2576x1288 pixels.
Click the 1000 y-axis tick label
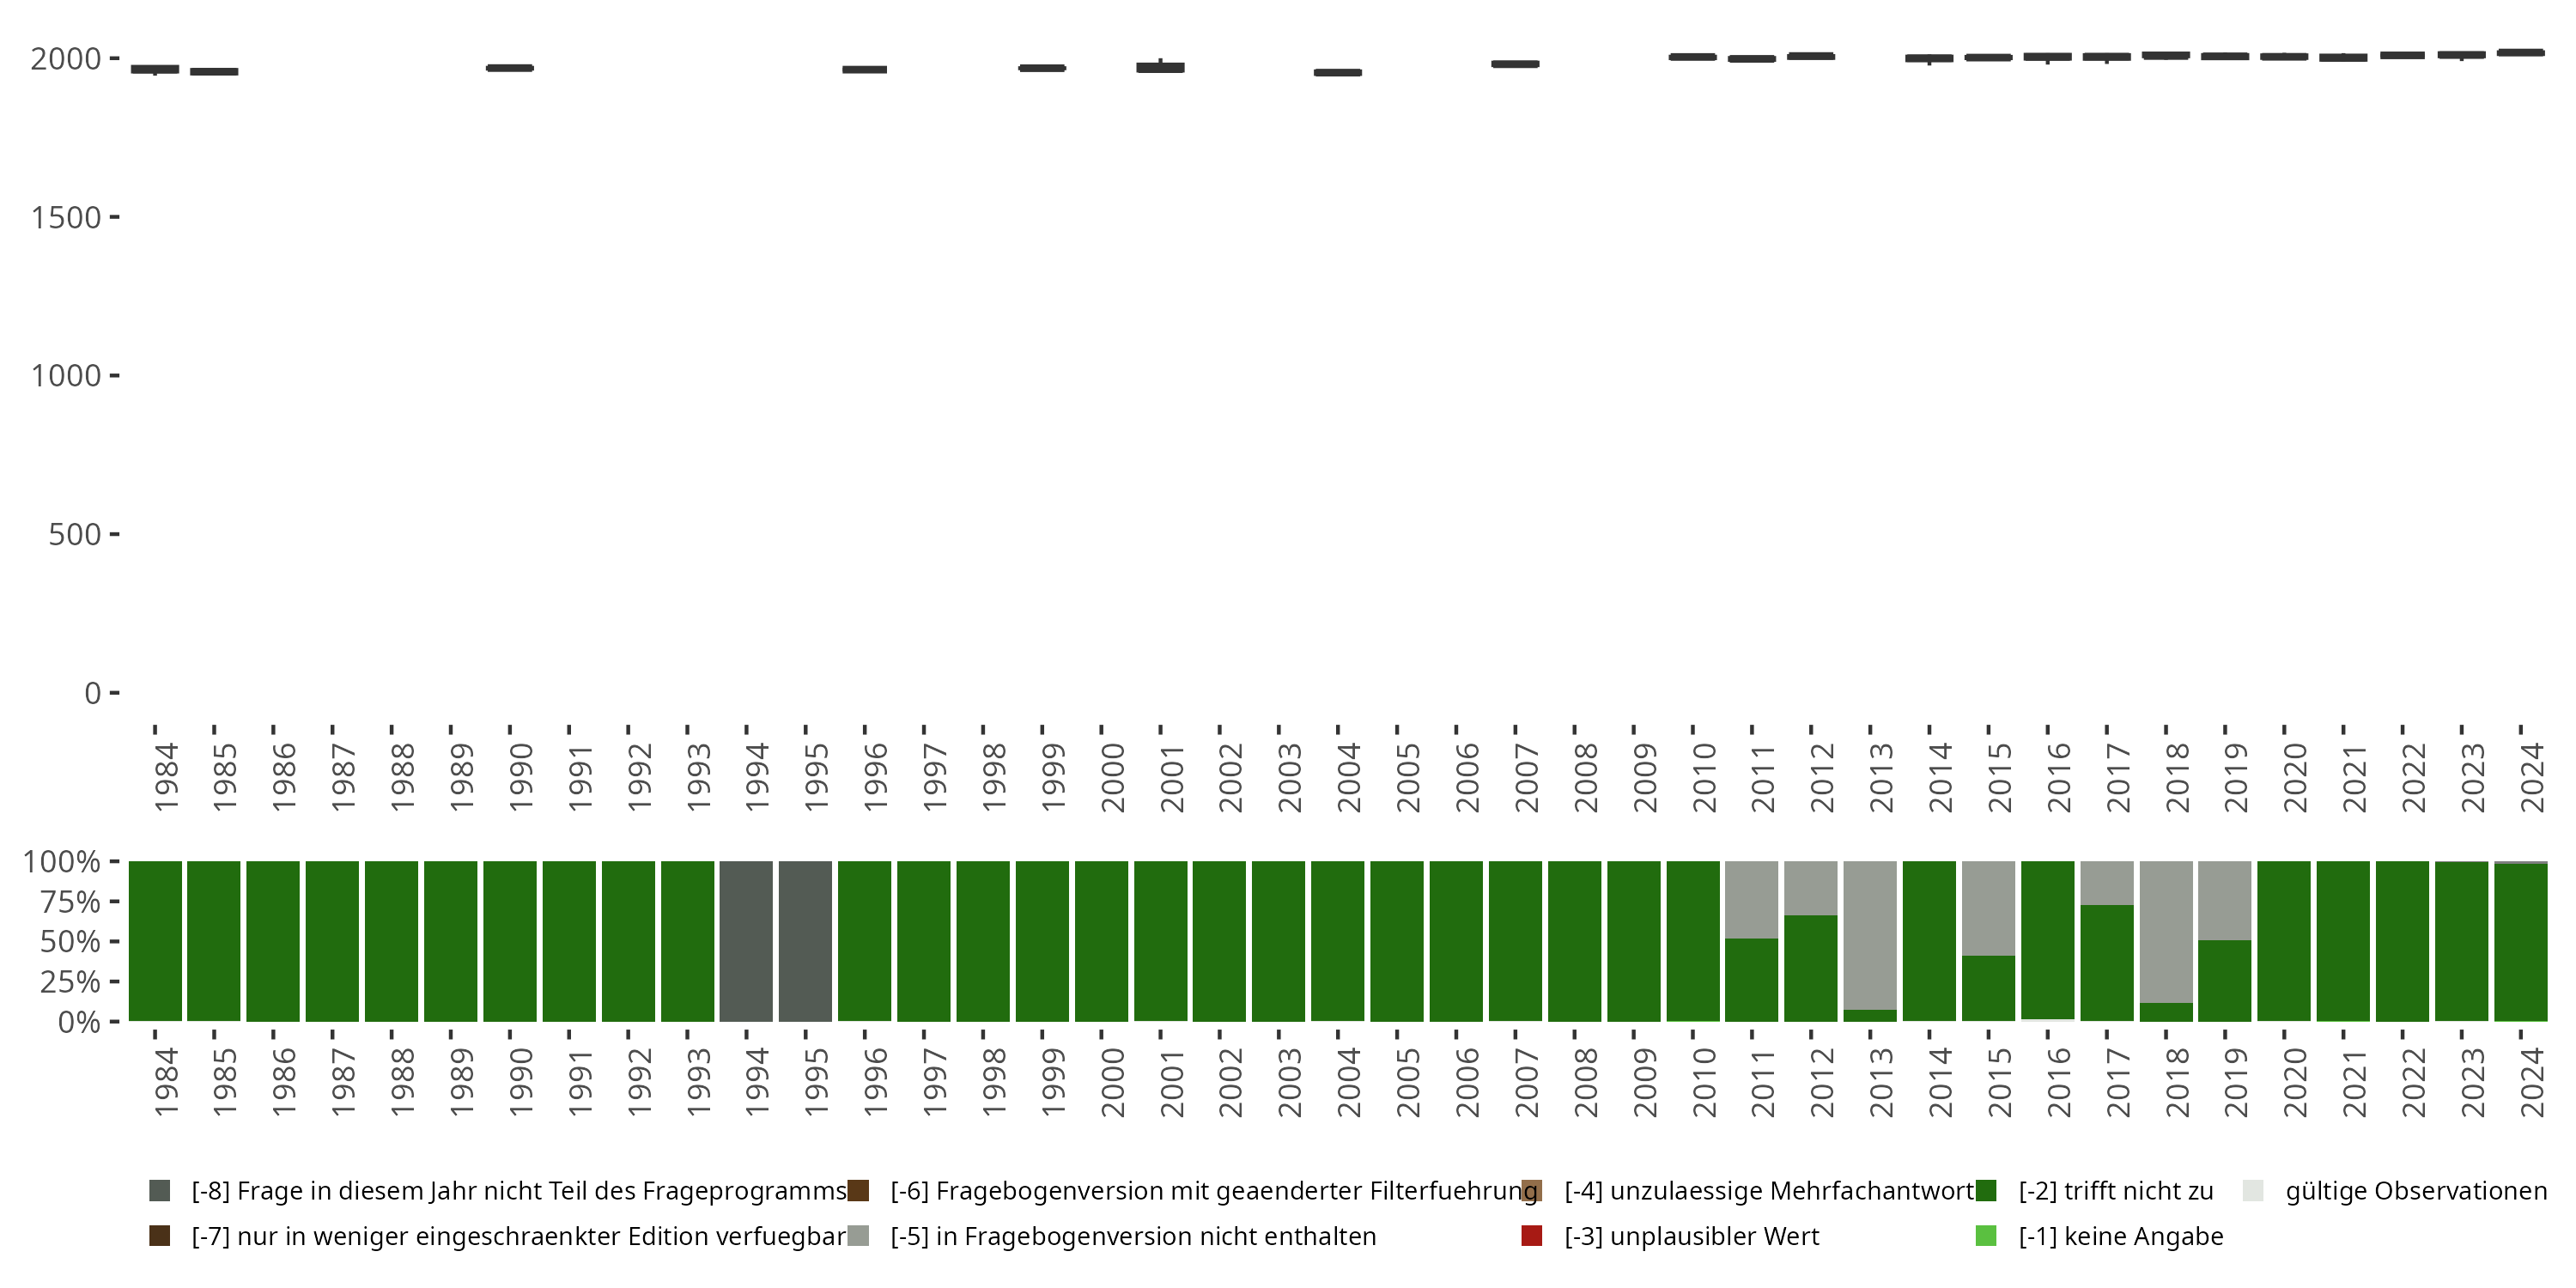[66, 376]
